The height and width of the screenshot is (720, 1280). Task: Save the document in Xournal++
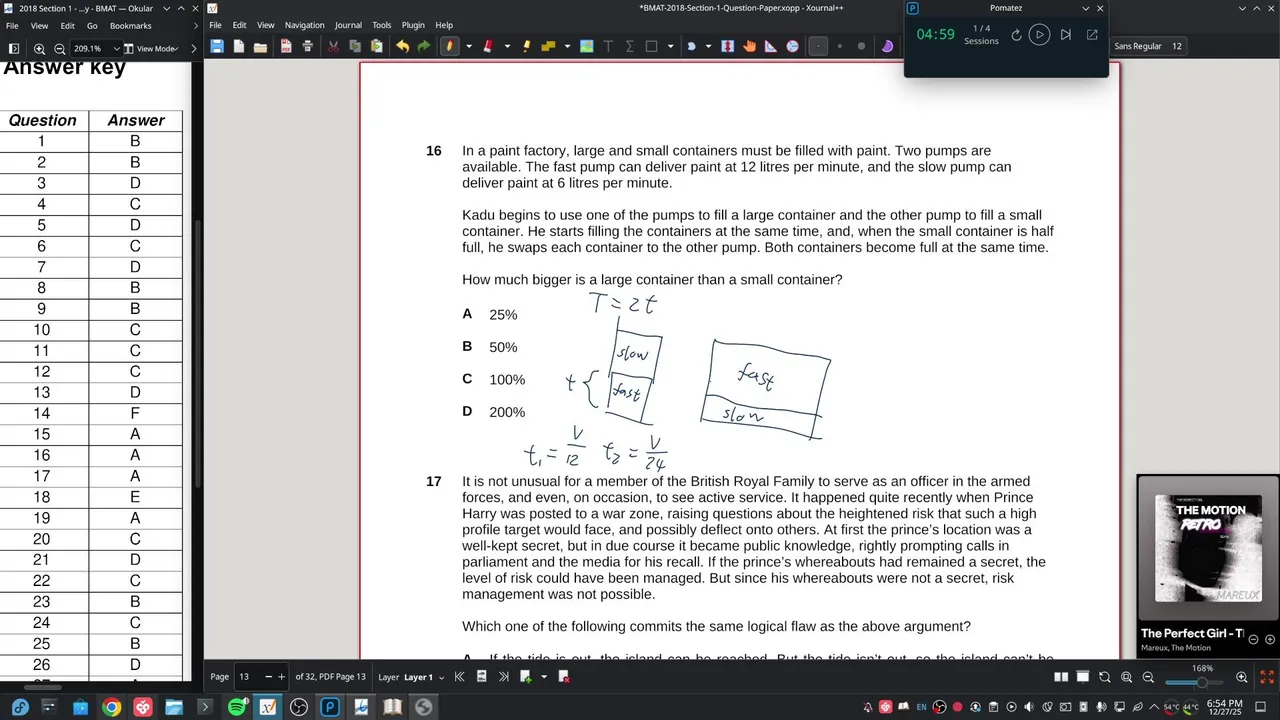click(x=217, y=46)
